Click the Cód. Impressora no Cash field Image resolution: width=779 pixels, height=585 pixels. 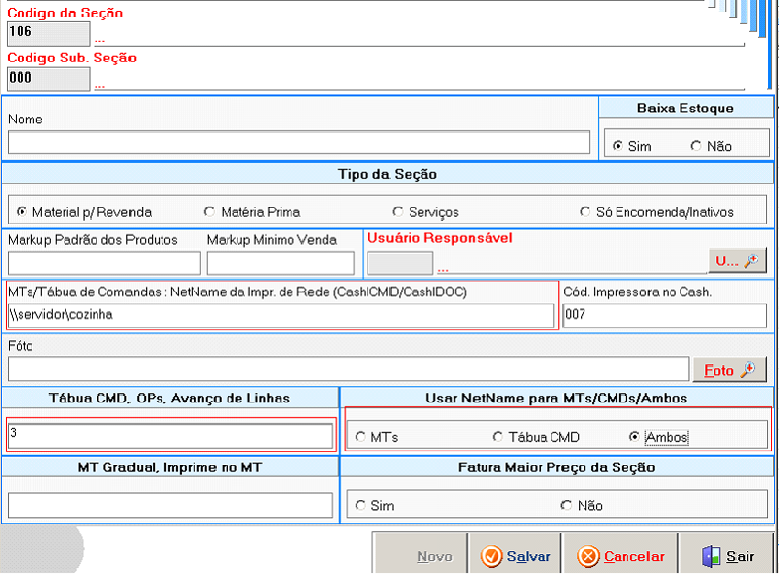[x=664, y=316]
